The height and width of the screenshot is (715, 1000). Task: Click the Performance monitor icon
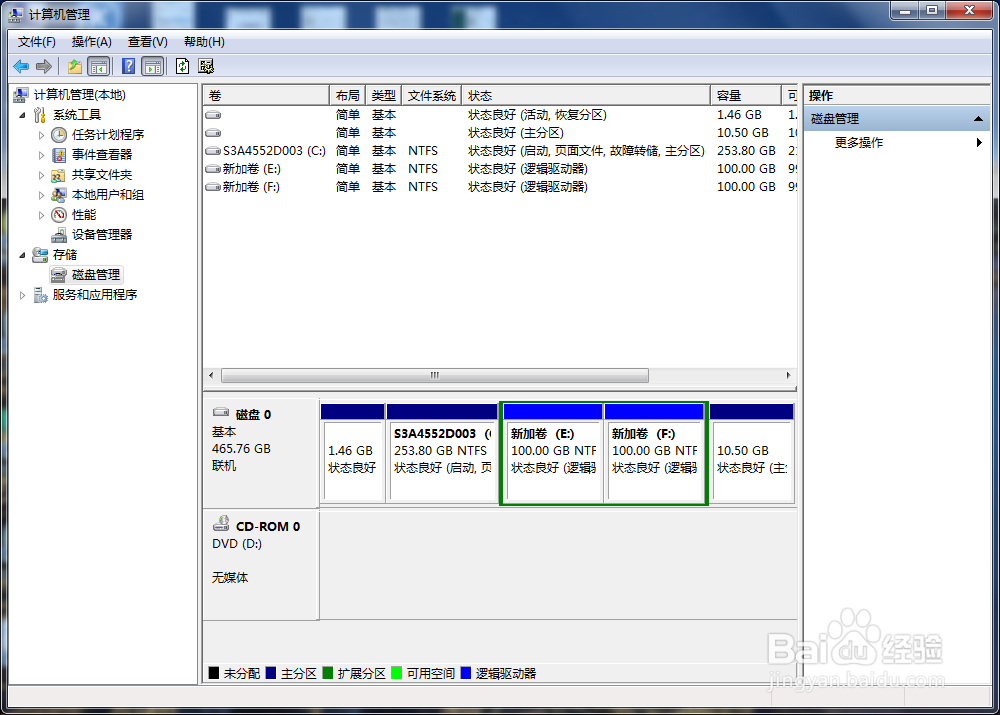tap(59, 215)
